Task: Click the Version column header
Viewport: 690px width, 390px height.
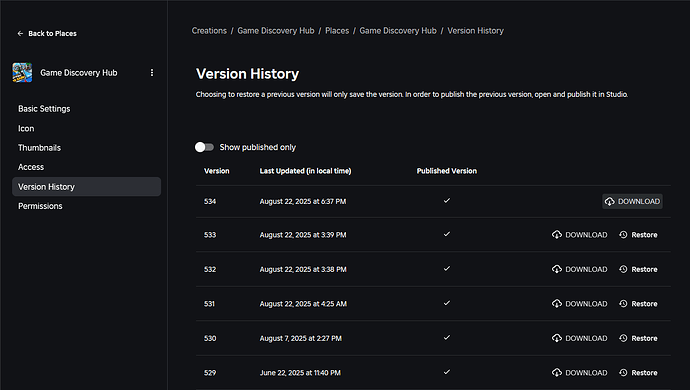Action: tap(217, 171)
